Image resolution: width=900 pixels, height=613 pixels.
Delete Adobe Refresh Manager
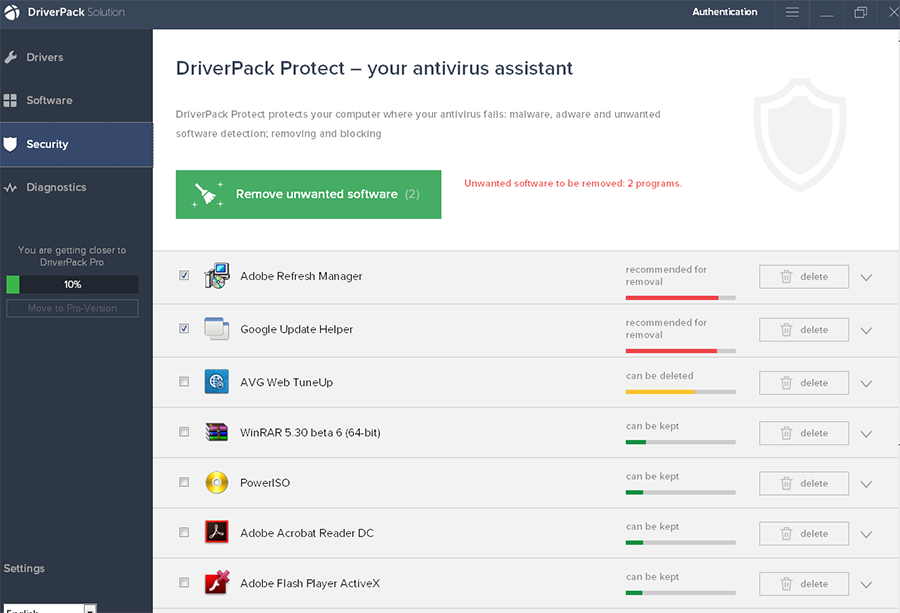coord(804,277)
